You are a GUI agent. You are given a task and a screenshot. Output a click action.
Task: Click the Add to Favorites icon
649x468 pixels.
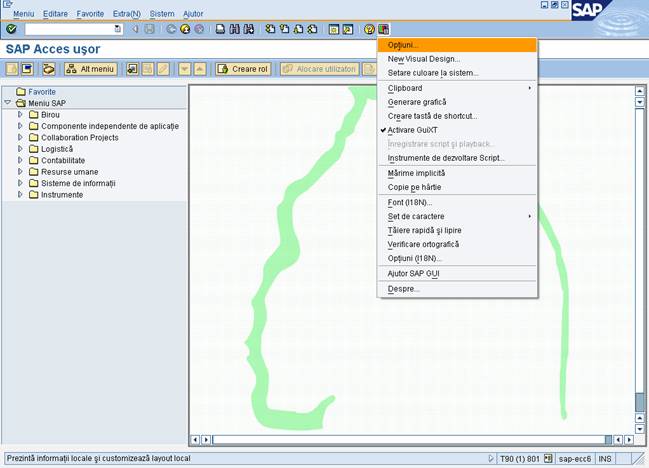[132, 69]
